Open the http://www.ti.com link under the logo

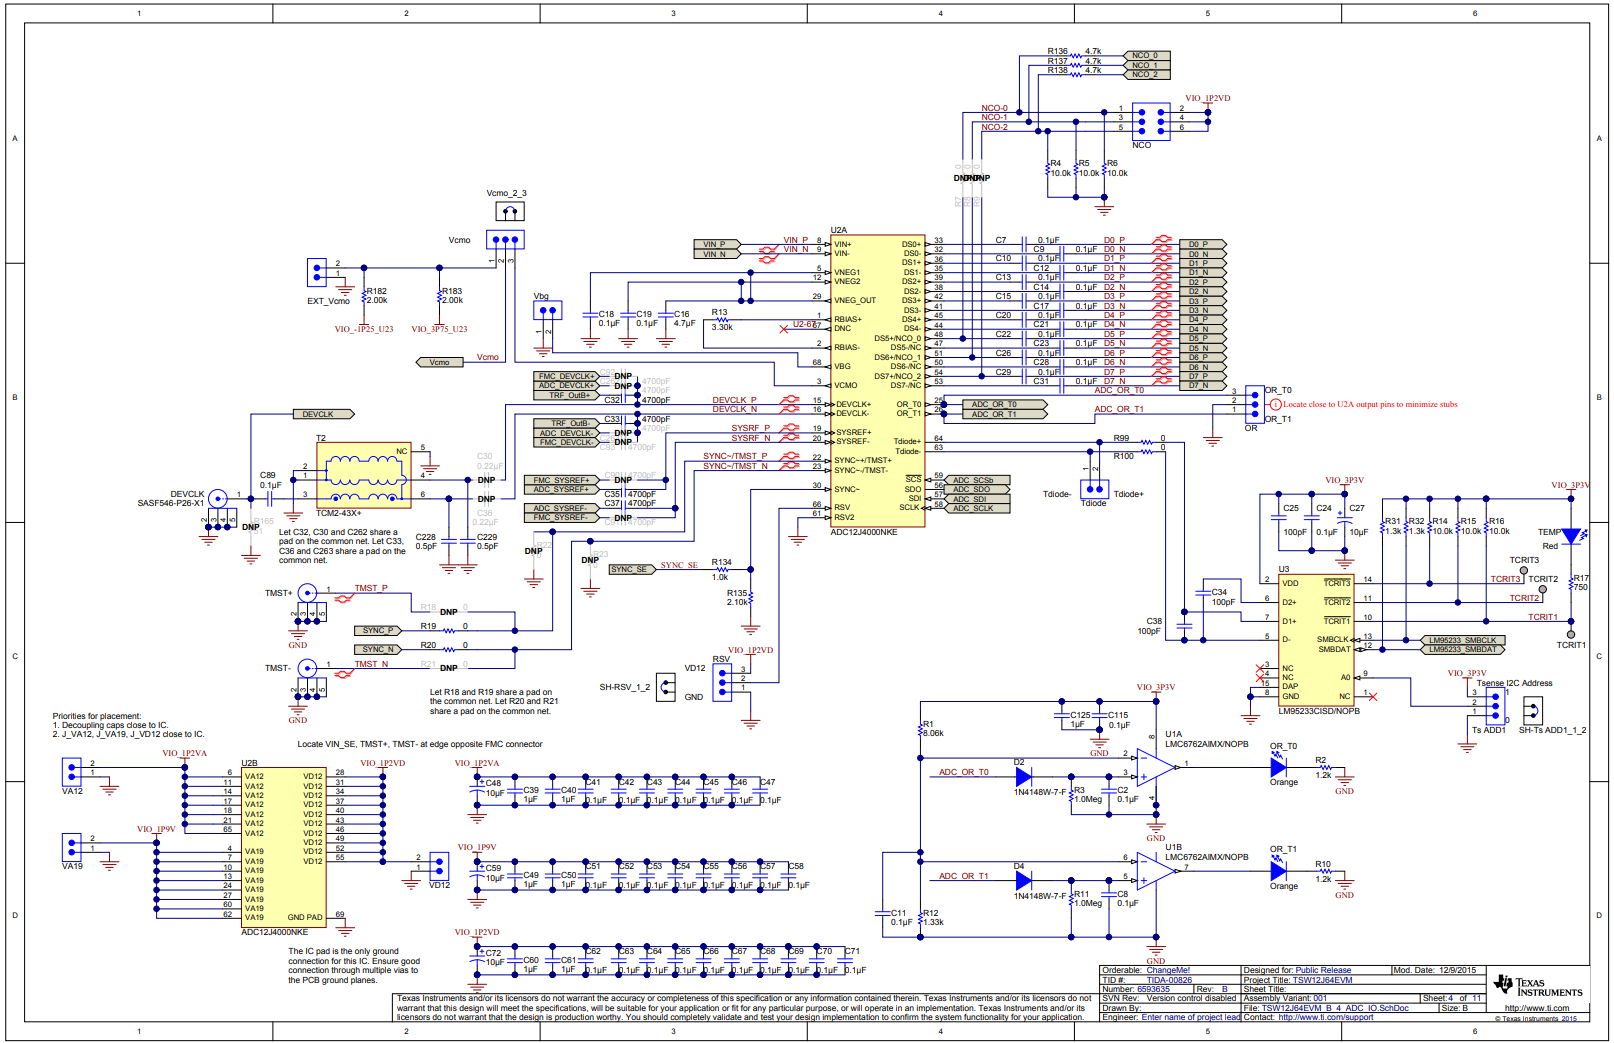tap(1536, 1008)
